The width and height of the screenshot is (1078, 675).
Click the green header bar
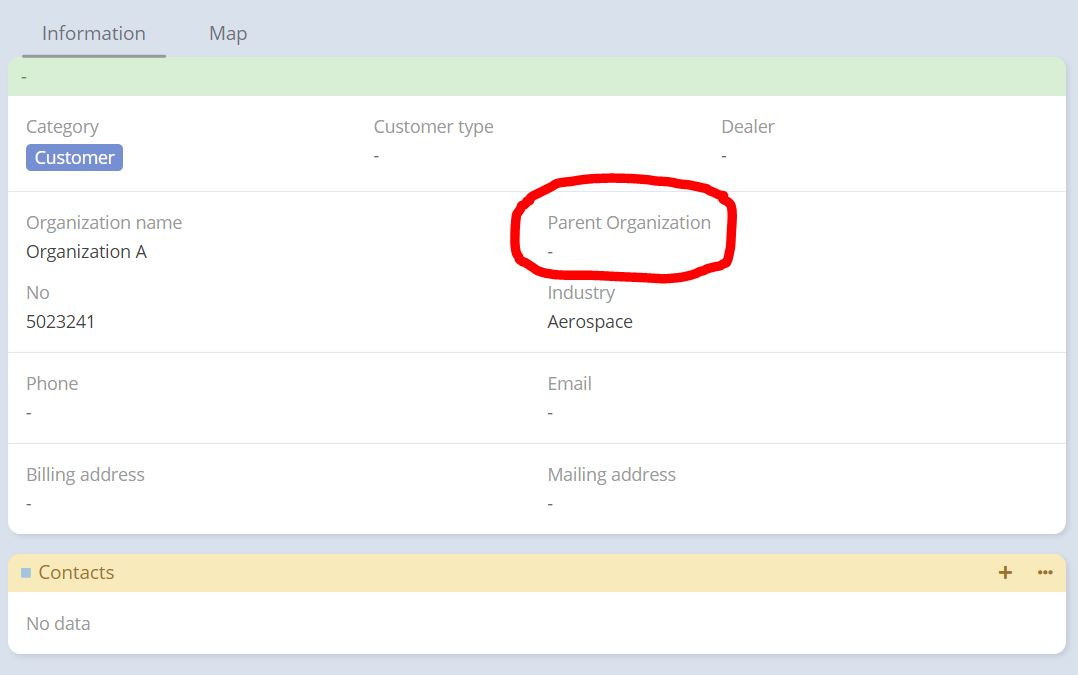point(537,77)
